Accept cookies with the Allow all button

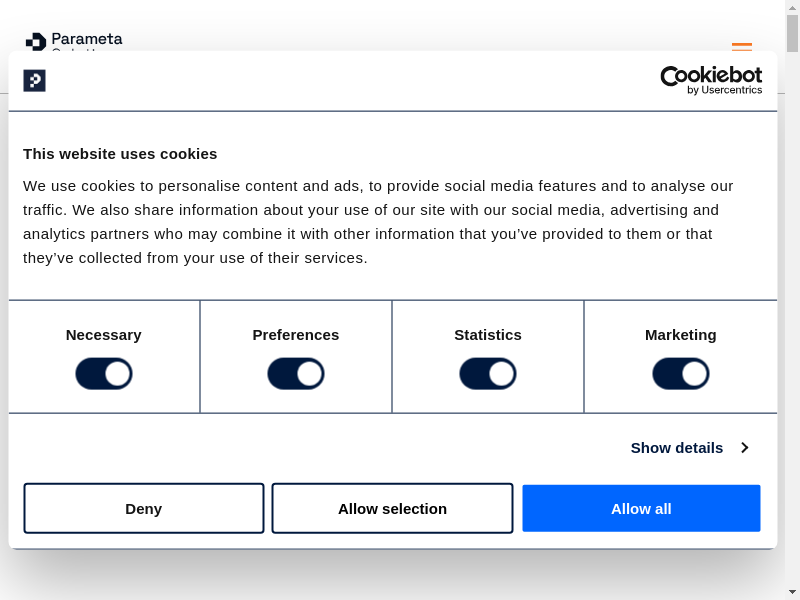tap(641, 509)
